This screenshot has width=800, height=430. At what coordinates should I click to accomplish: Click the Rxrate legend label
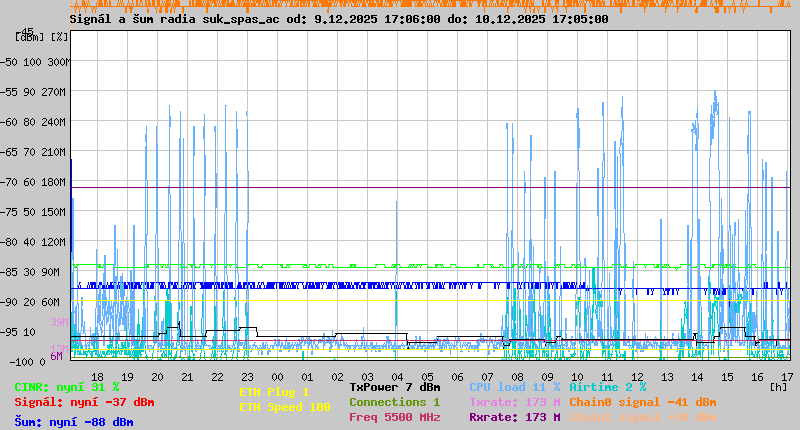[x=514, y=417]
